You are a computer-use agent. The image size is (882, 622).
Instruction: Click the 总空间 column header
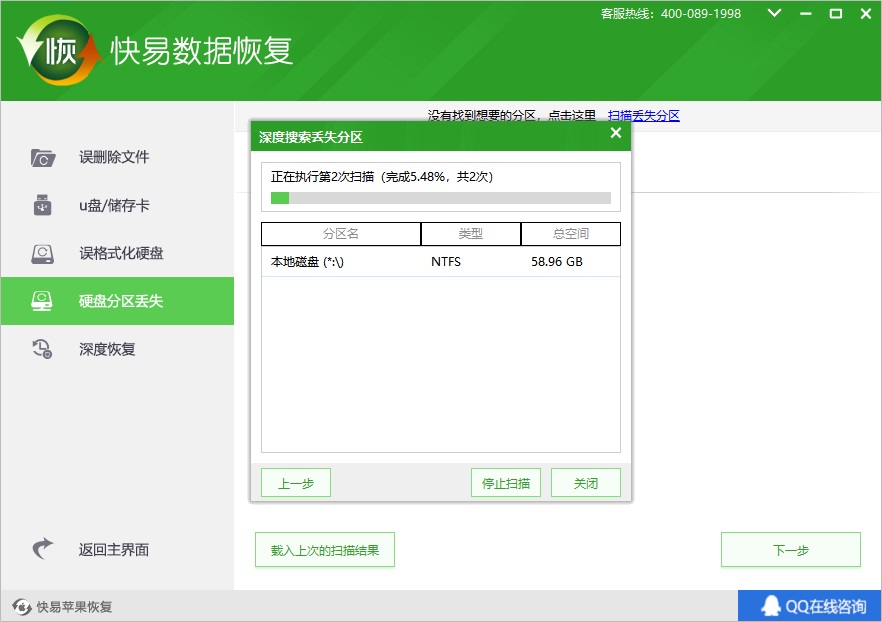pyautogui.click(x=571, y=234)
